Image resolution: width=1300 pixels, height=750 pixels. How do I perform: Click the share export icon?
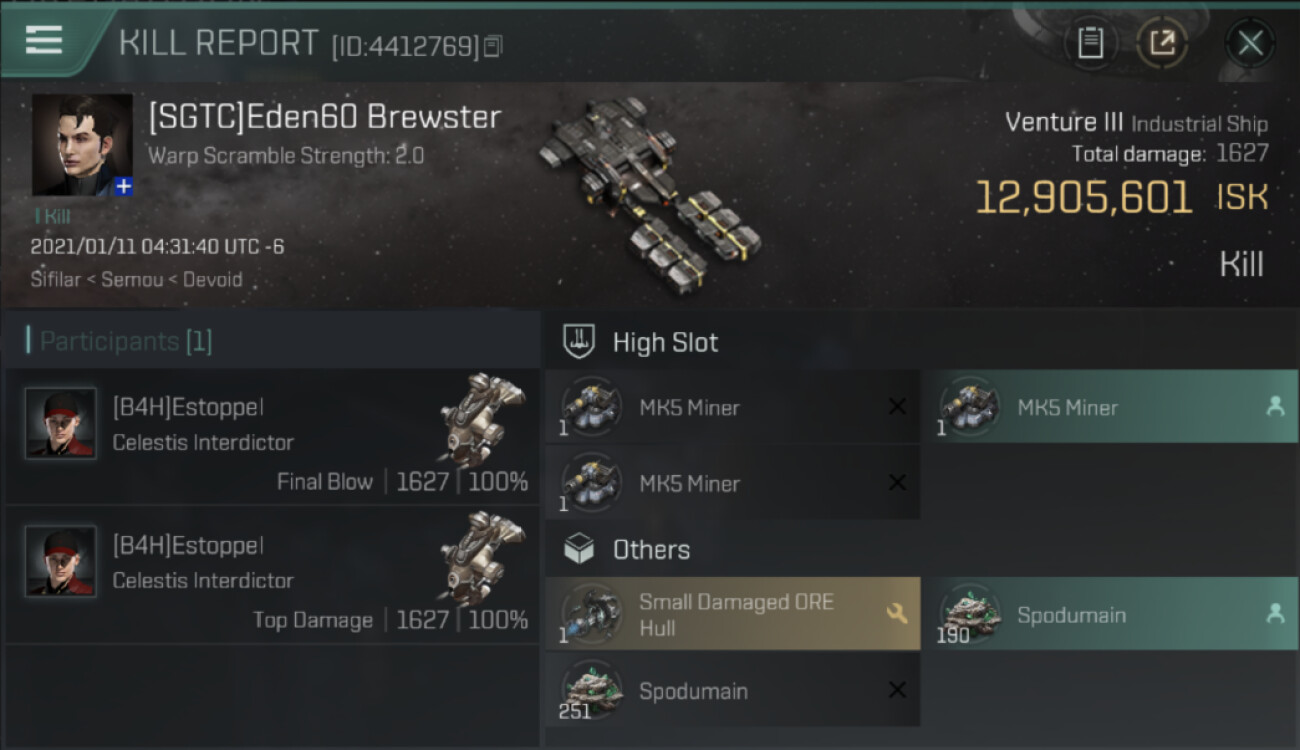click(1162, 43)
